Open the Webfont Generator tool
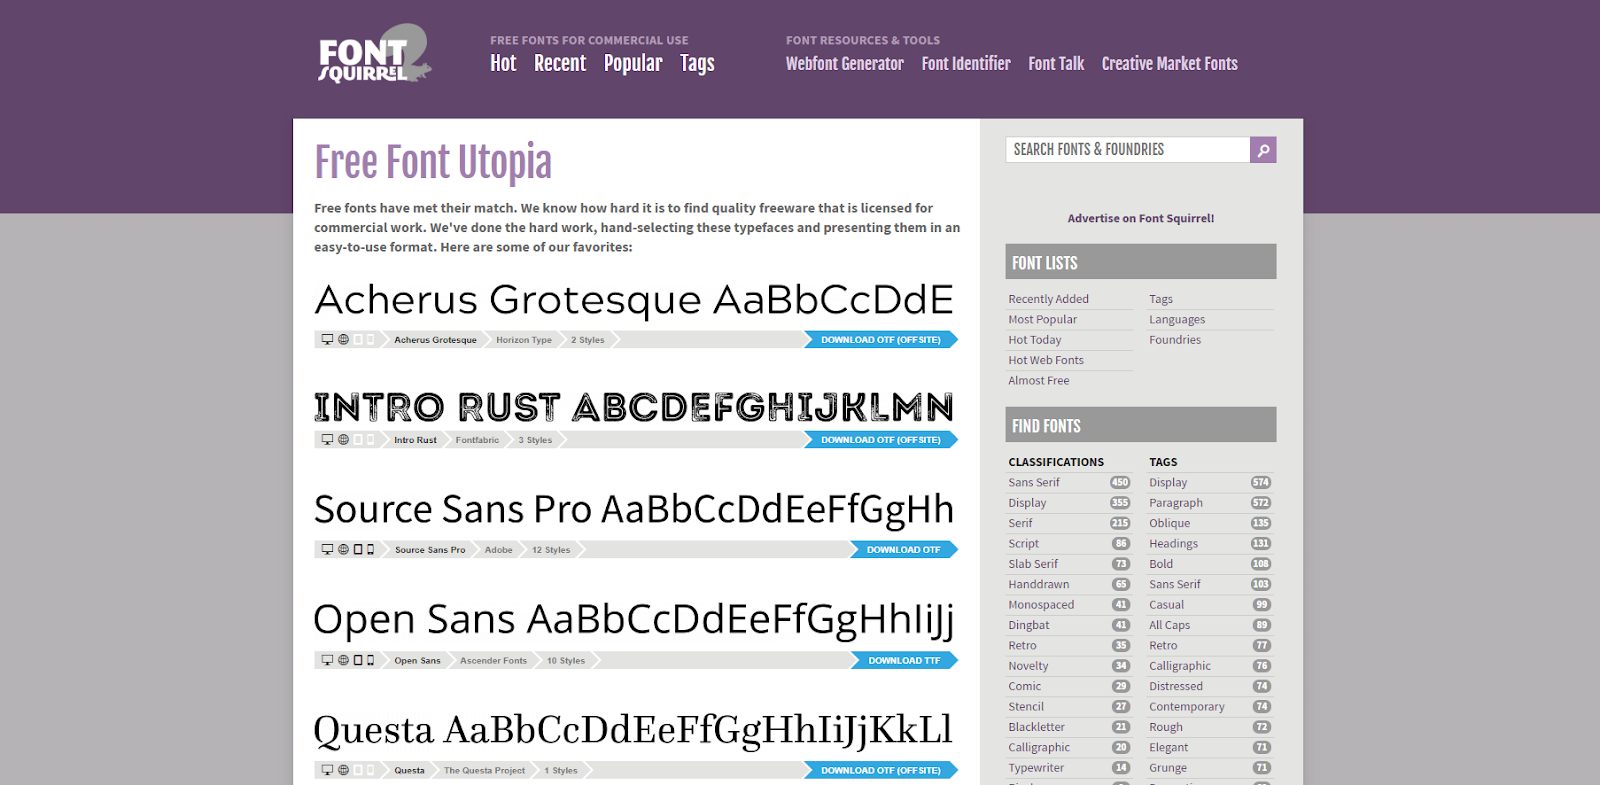1600x785 pixels. [x=845, y=63]
